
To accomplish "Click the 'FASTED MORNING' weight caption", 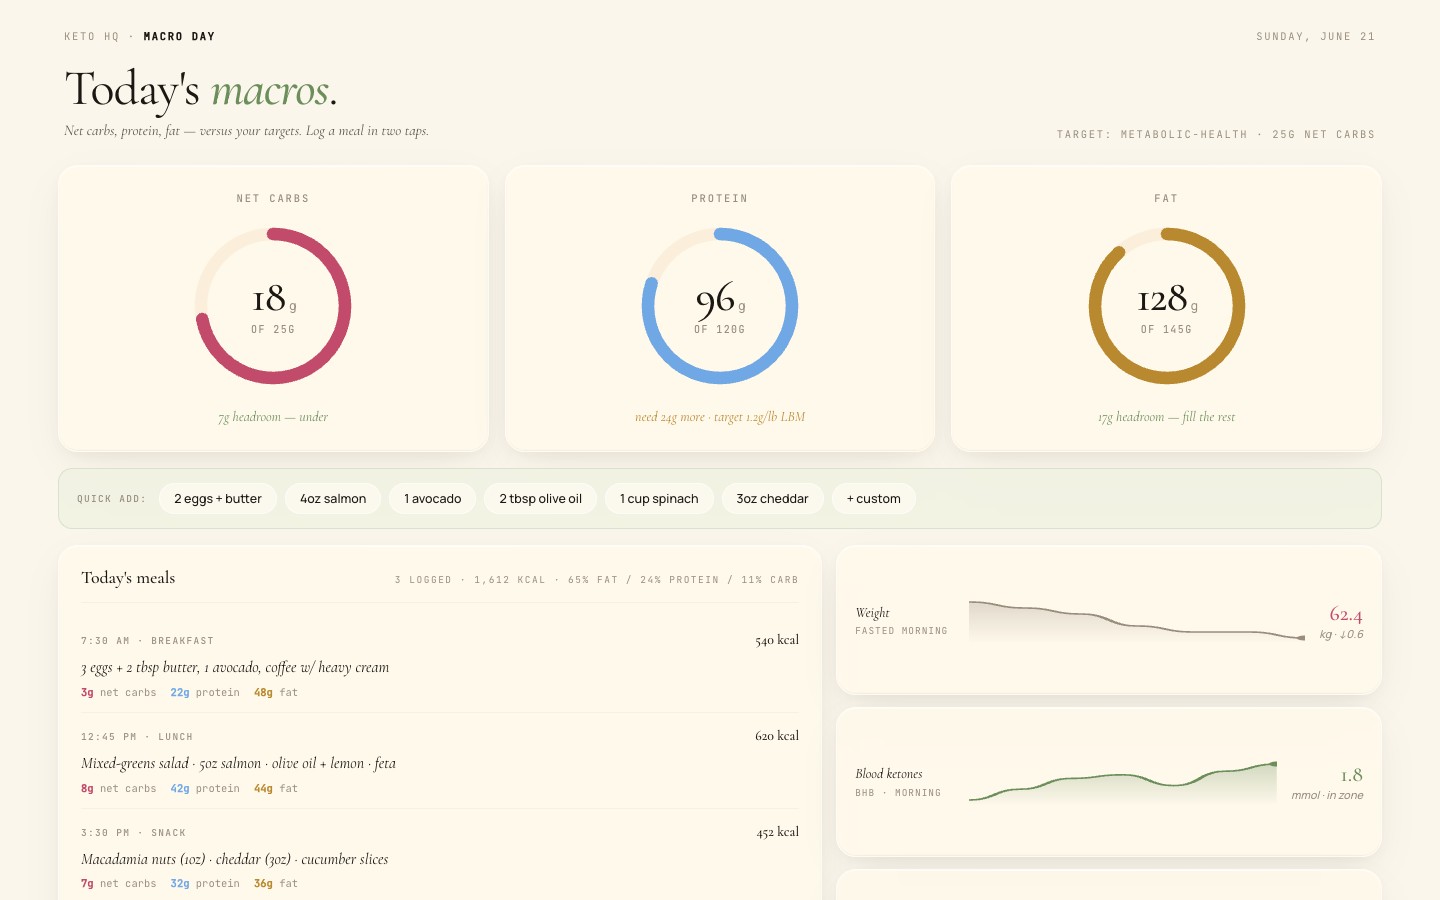I will (901, 631).
